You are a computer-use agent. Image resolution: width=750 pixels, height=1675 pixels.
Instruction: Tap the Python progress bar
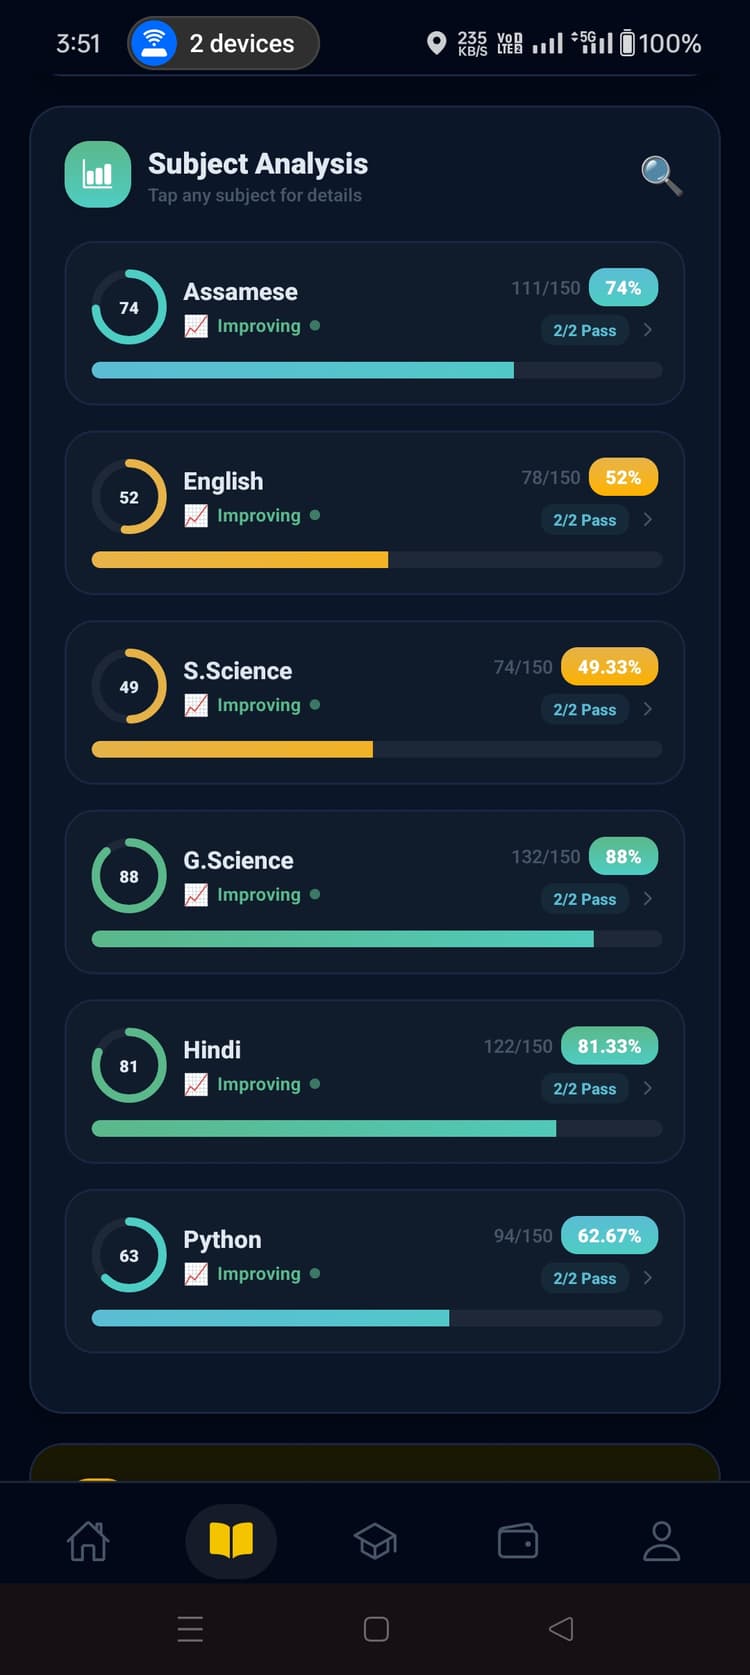click(x=375, y=1317)
